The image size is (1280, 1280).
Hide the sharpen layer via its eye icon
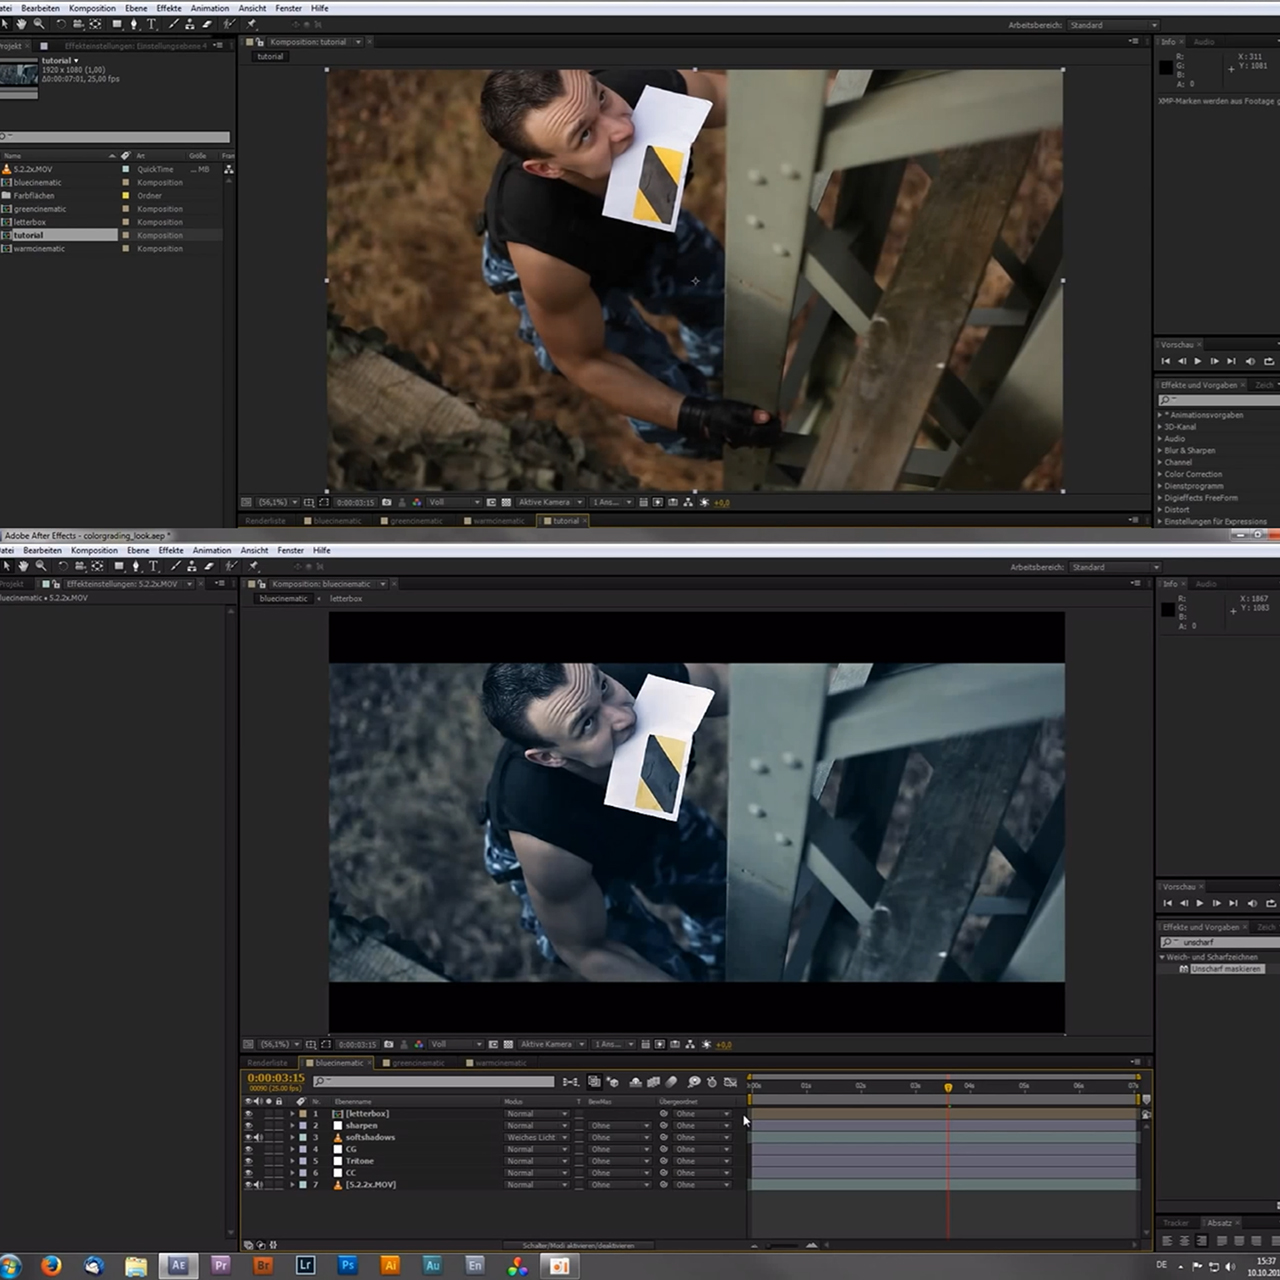click(x=248, y=1125)
